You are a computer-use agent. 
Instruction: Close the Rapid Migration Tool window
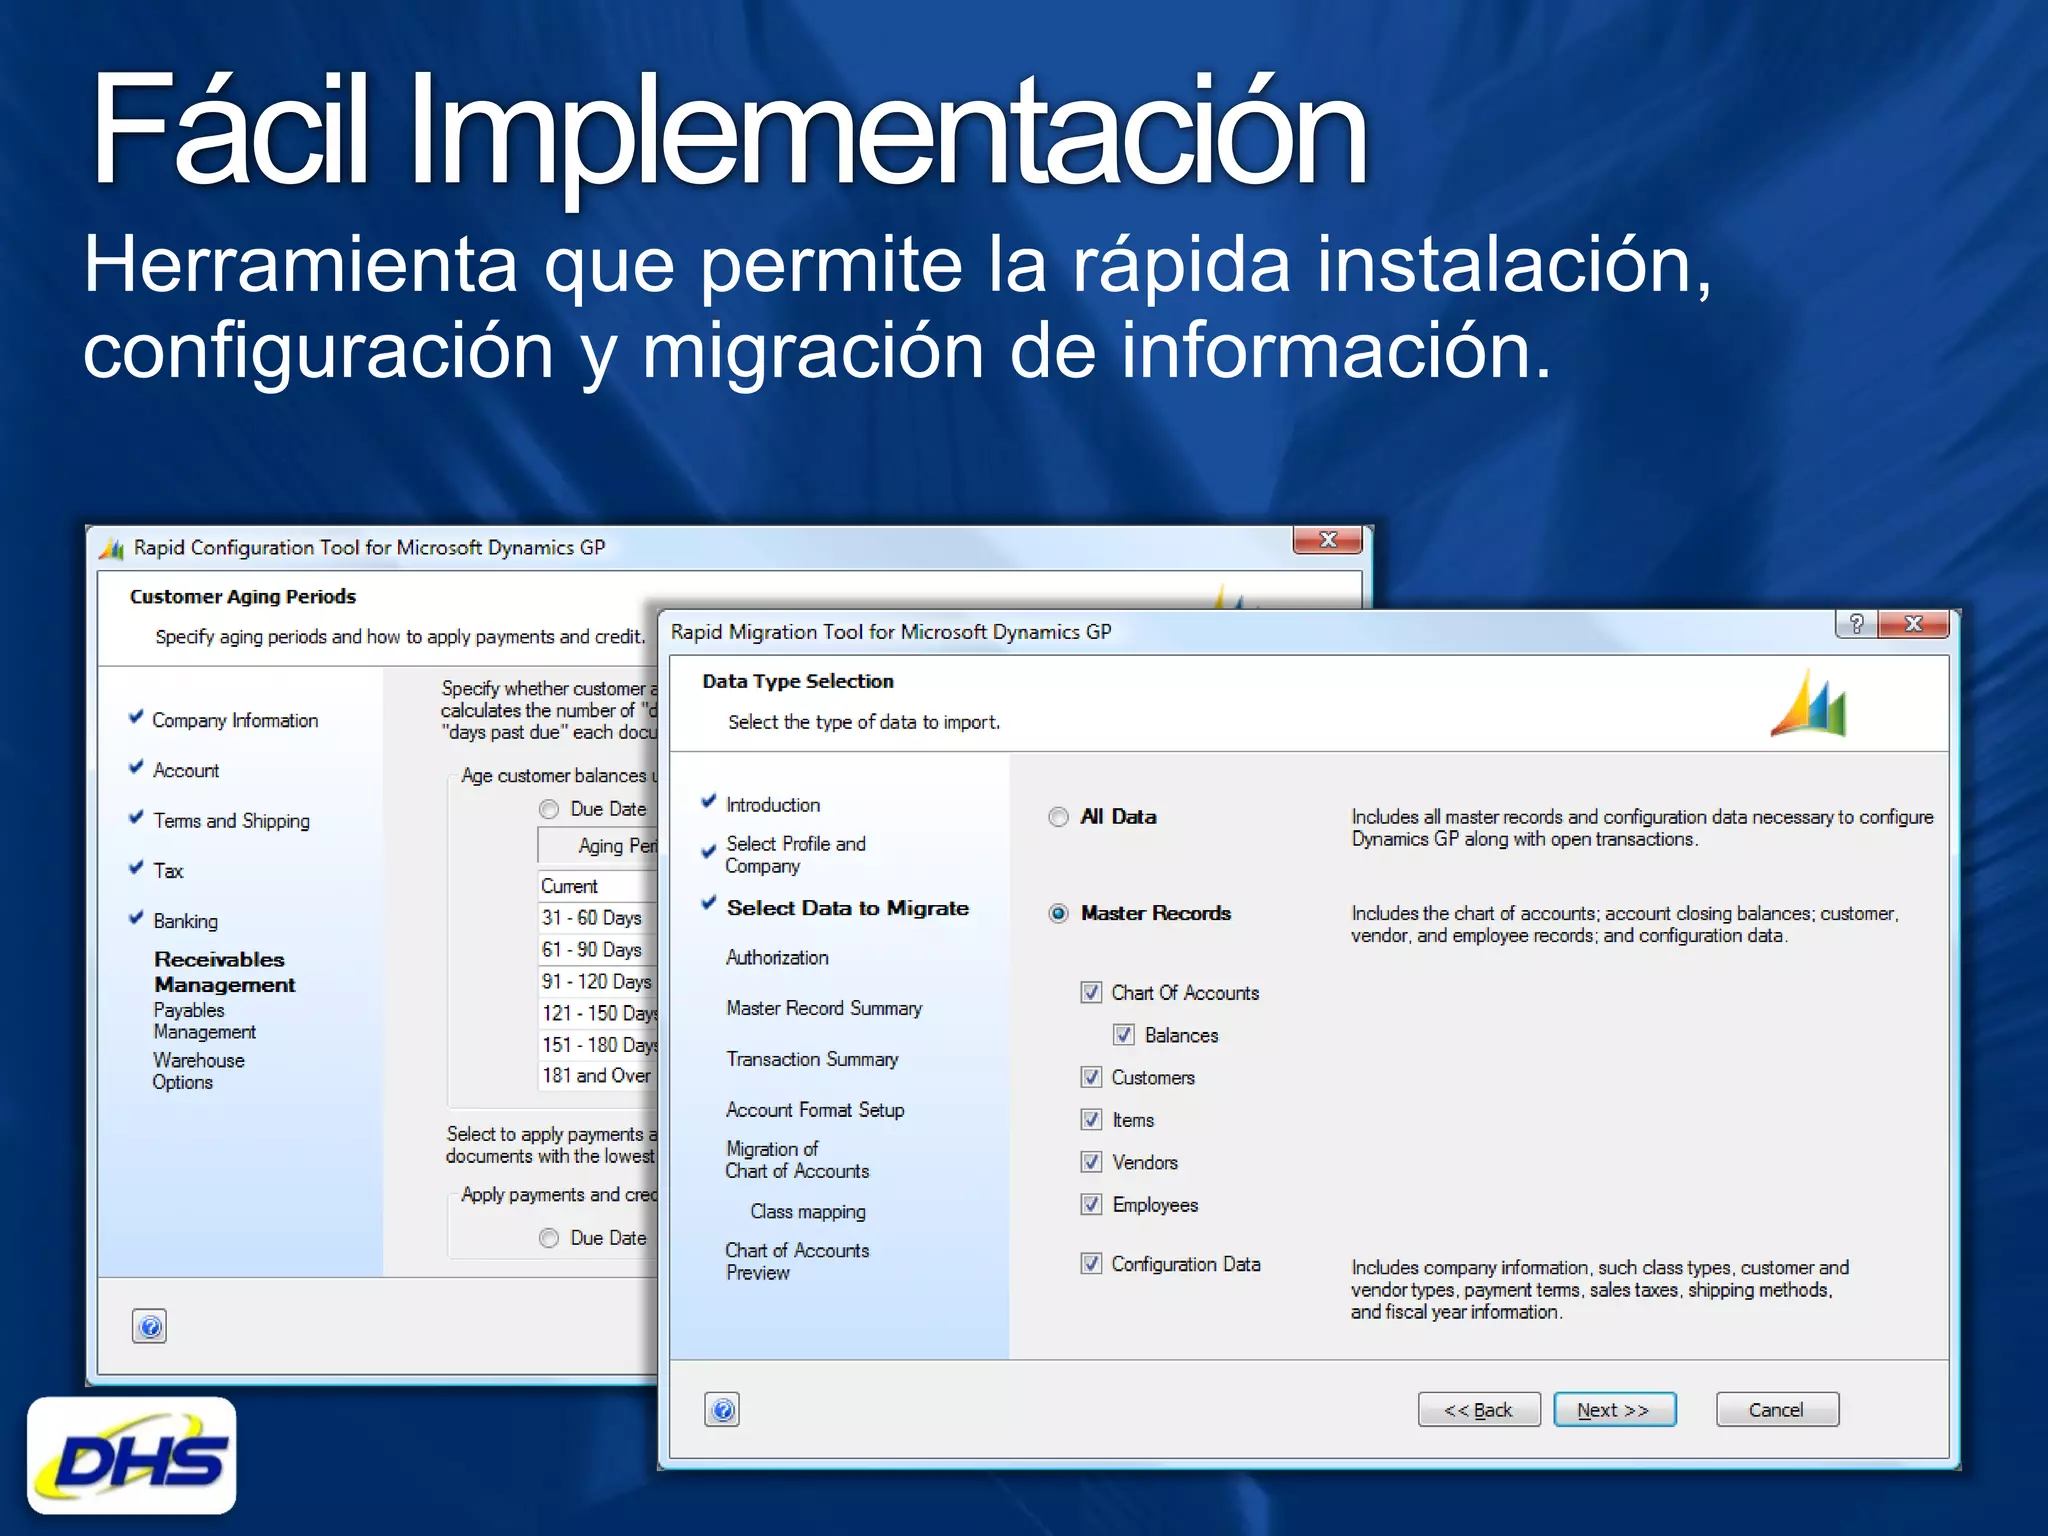pos(1914,624)
